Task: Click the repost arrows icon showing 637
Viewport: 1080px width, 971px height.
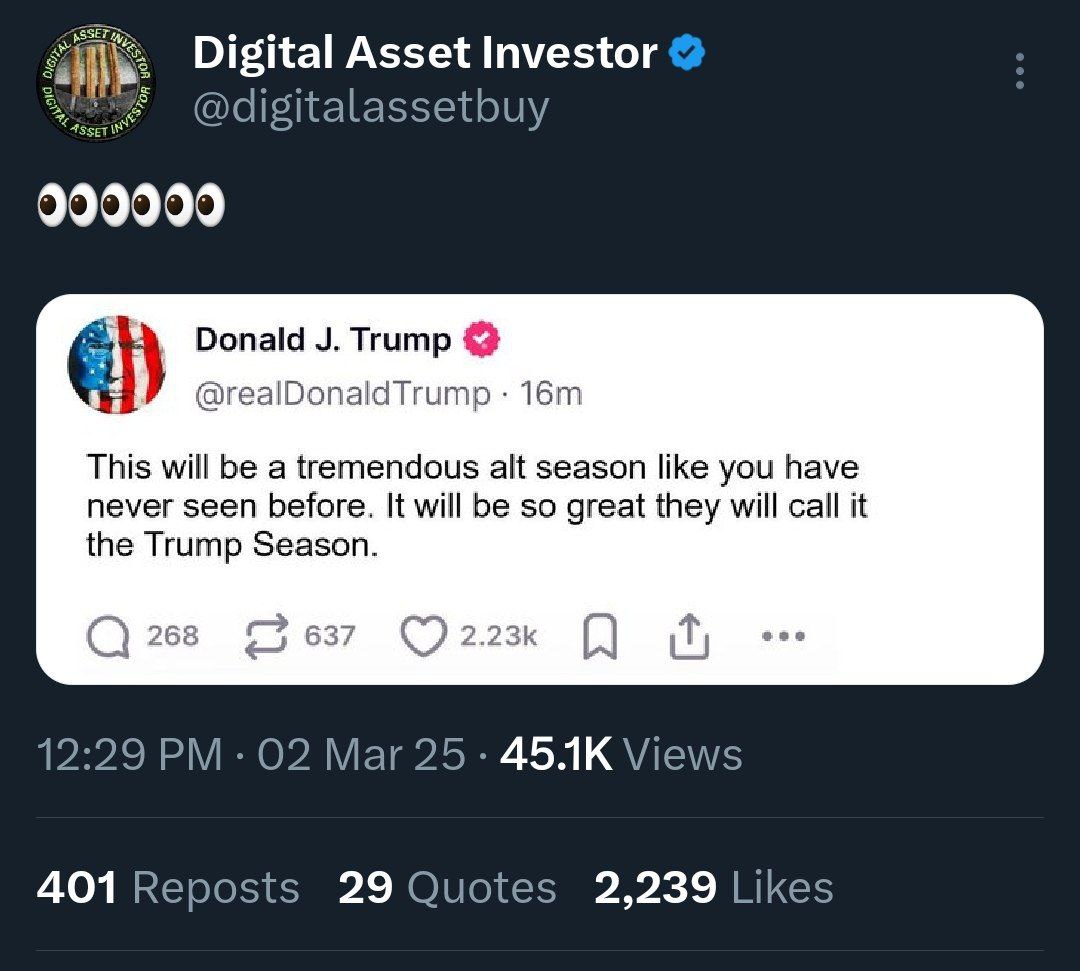Action: (x=267, y=636)
